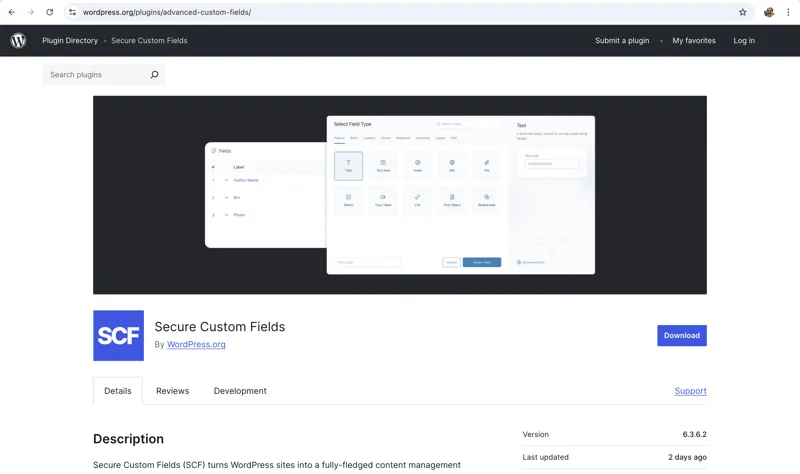Click the version number 6.3.6.2
Image resolution: width=800 pixels, height=474 pixels.
(x=694, y=434)
